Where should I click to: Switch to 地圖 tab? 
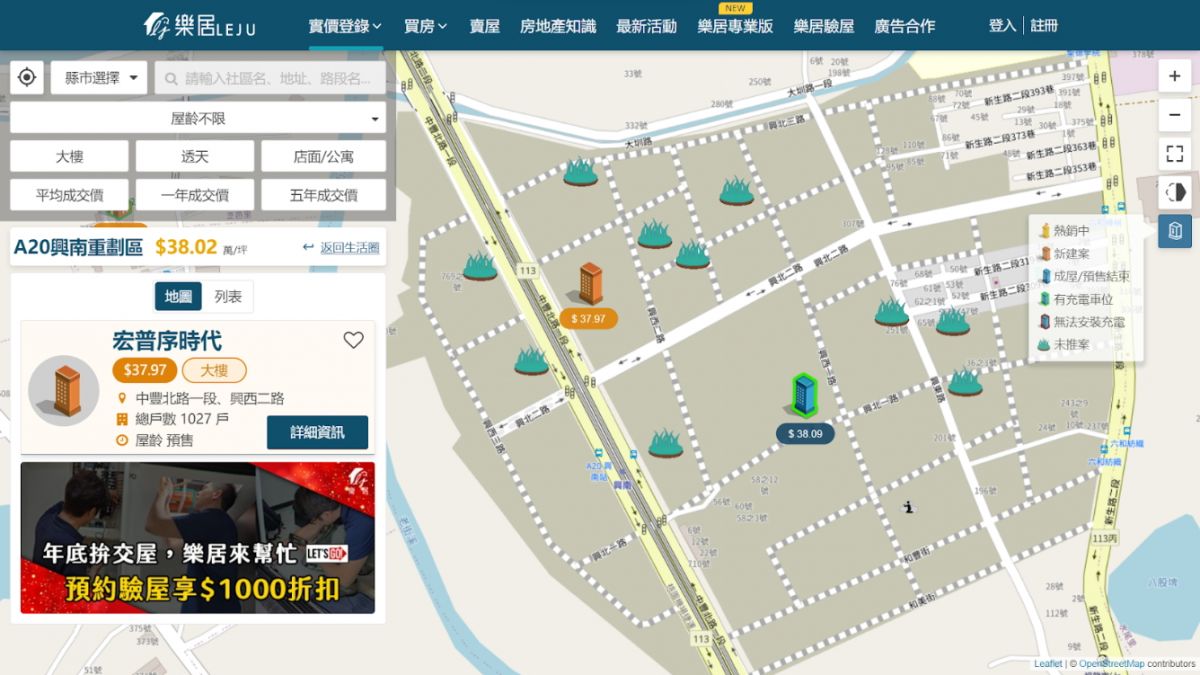tap(178, 296)
